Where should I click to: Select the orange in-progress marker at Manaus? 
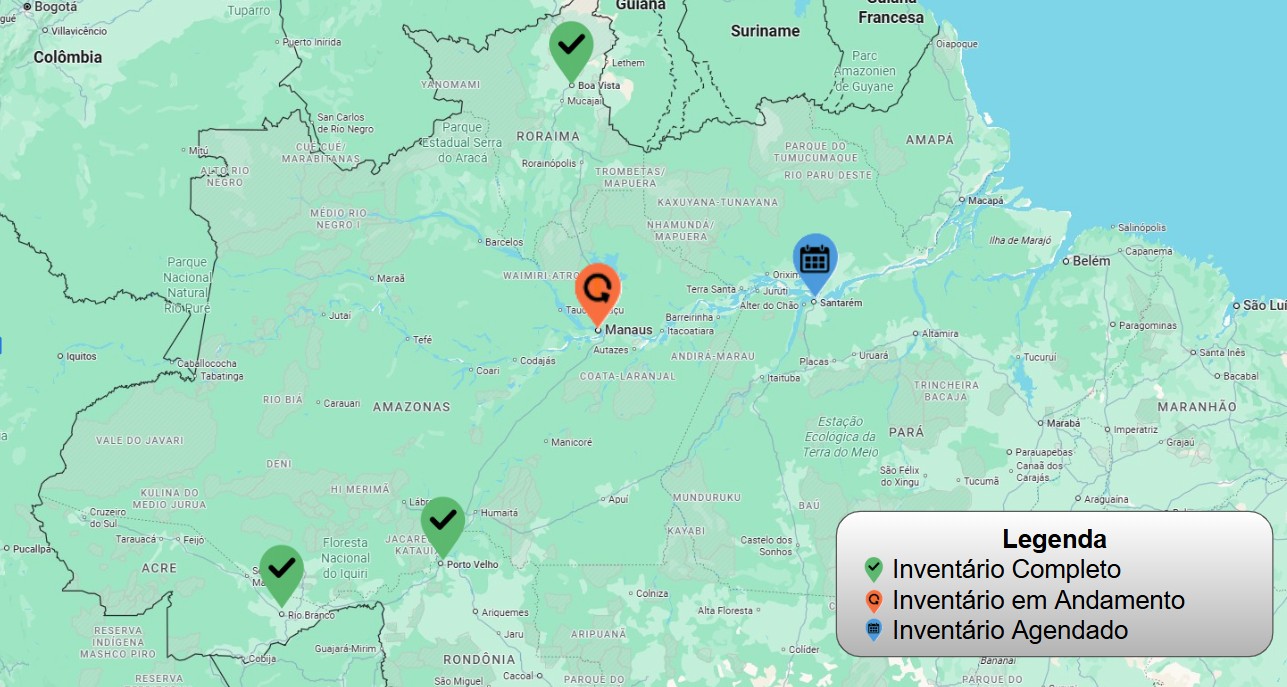point(598,290)
